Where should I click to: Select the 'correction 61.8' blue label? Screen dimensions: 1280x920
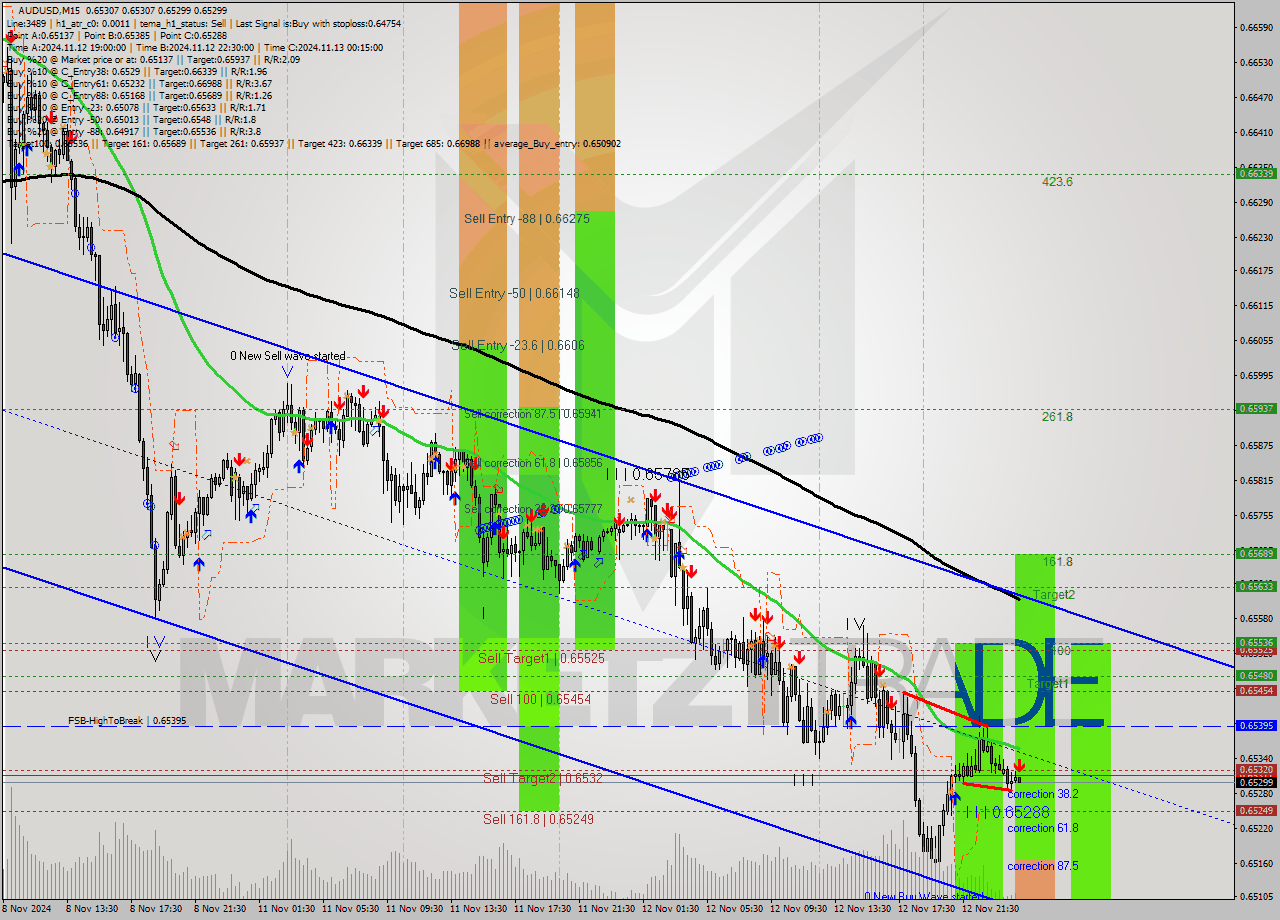[1043, 828]
